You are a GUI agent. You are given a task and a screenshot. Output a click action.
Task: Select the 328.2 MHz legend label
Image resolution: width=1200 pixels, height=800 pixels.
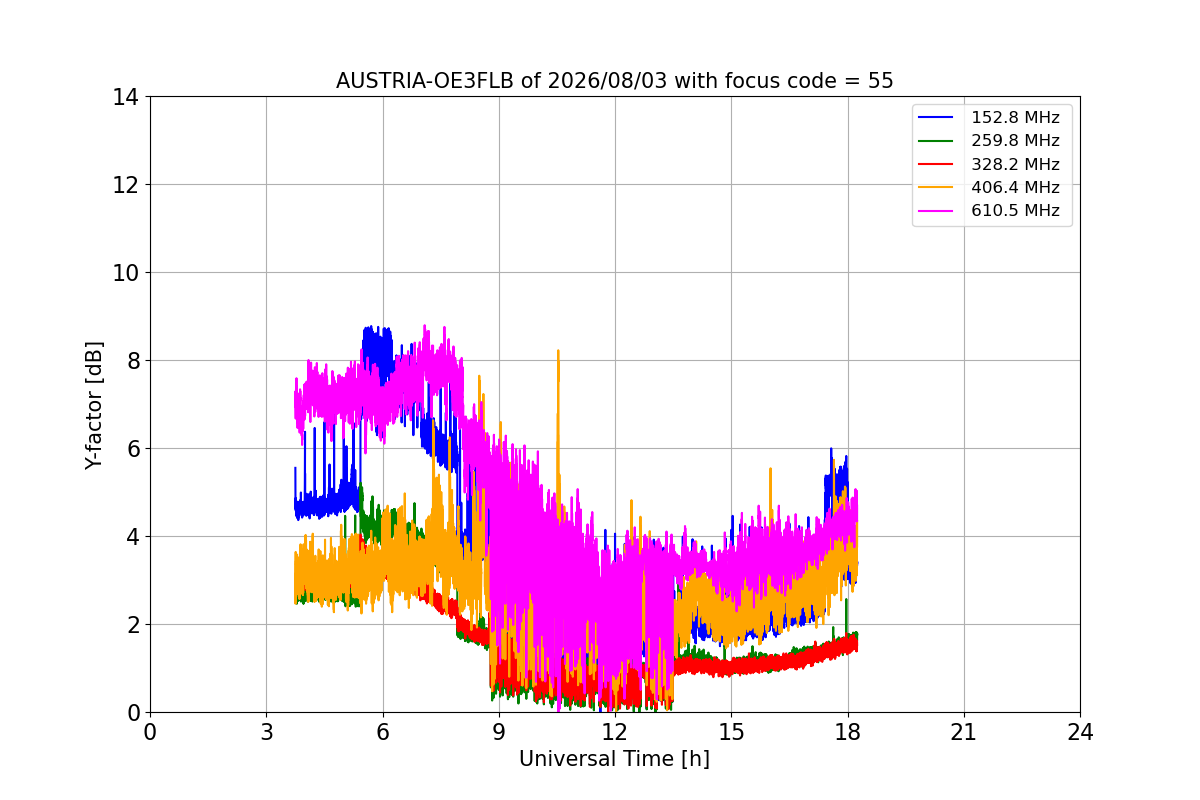pyautogui.click(x=1015, y=164)
